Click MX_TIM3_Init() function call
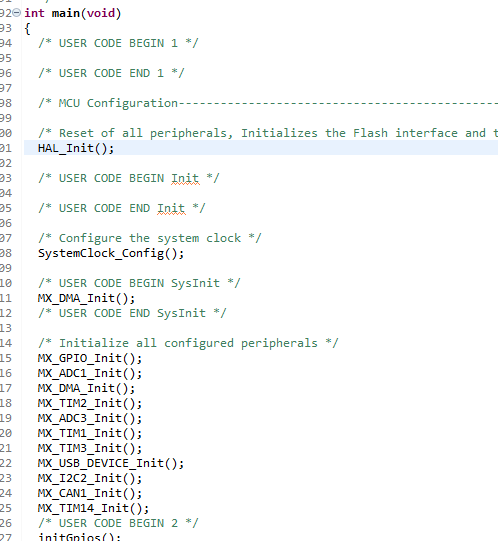 tap(90, 449)
